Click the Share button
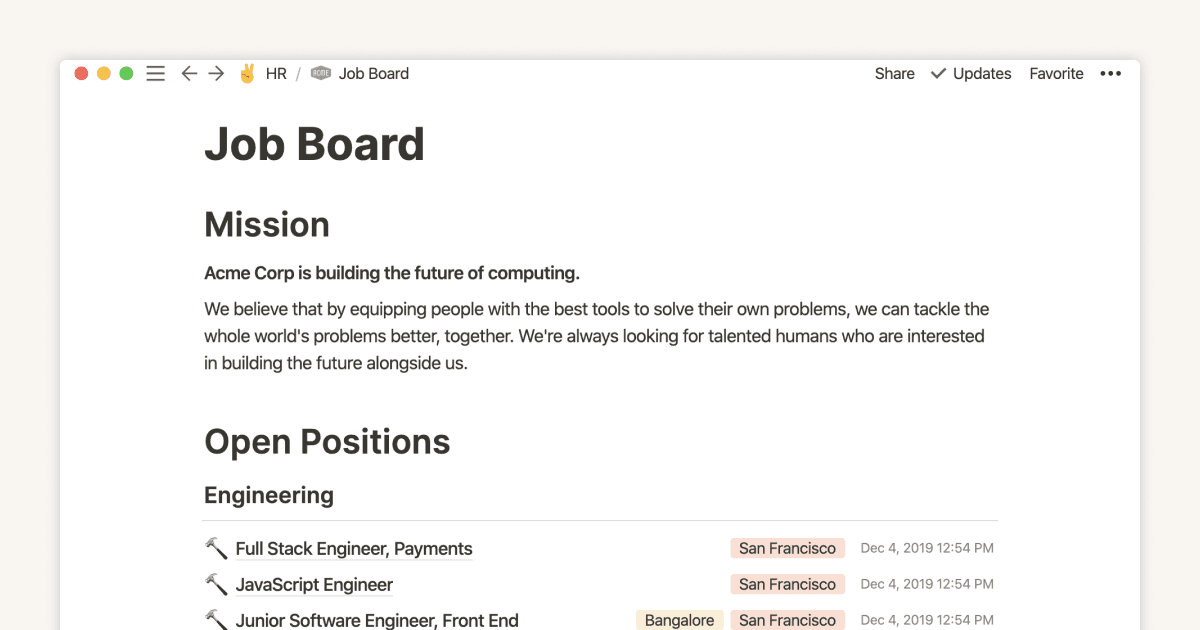 (x=894, y=73)
